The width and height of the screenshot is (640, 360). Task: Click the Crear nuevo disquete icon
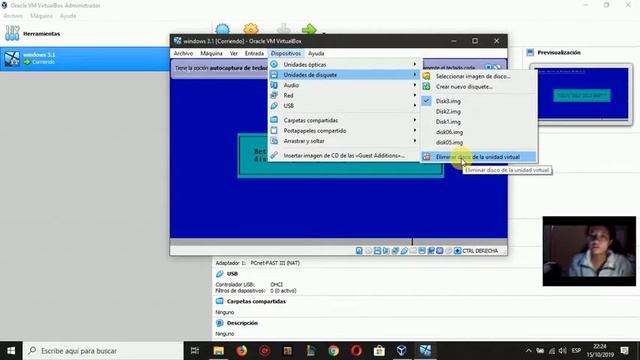426,87
